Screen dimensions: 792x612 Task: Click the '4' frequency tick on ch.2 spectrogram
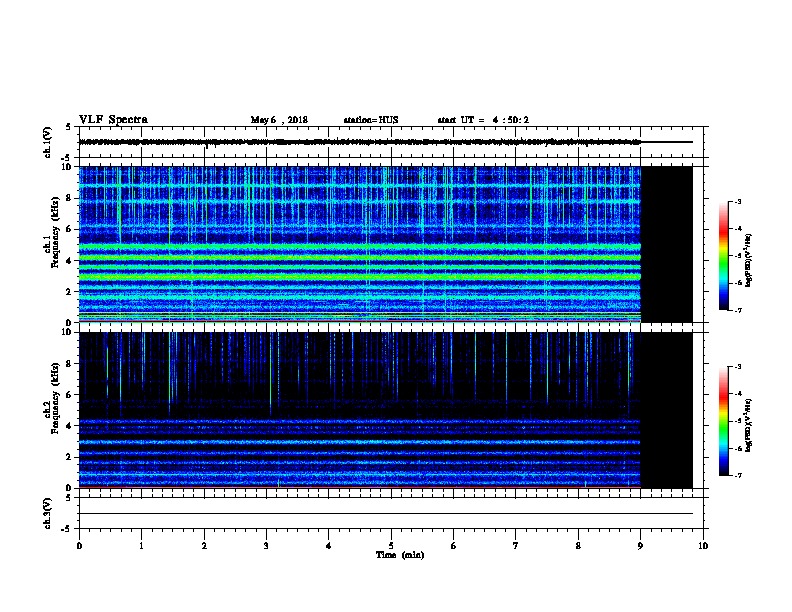click(x=70, y=426)
